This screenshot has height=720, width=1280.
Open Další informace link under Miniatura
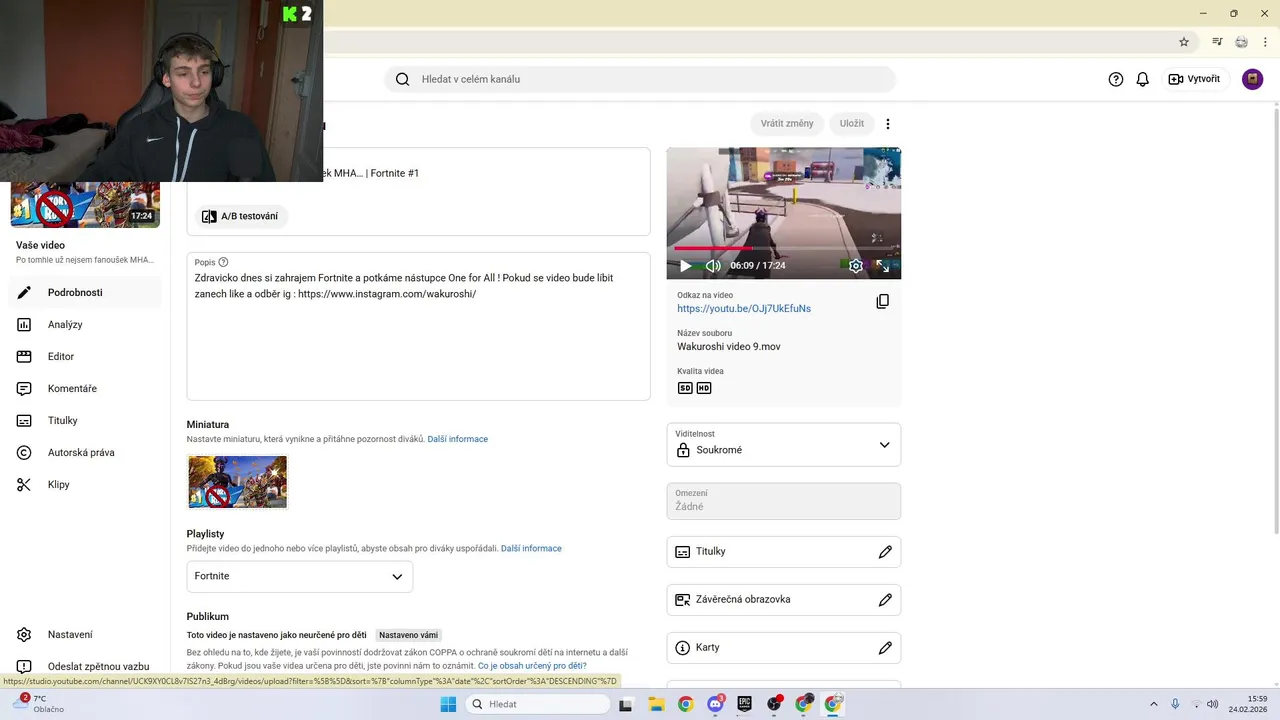458,439
